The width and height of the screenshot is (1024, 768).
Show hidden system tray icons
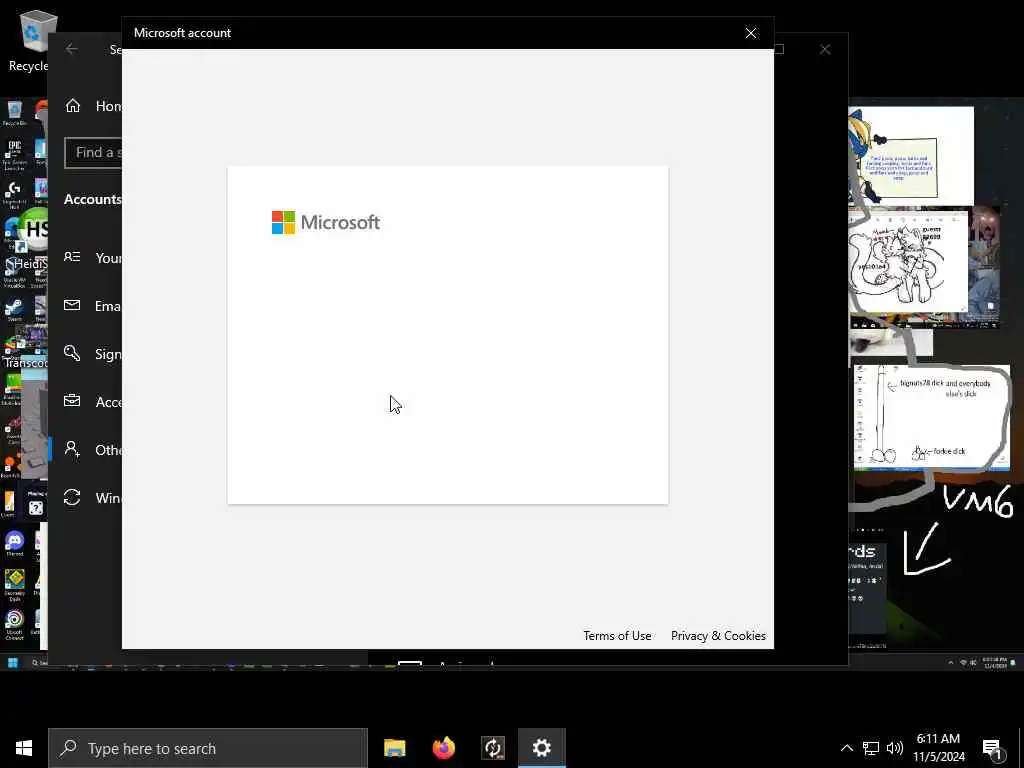pyautogui.click(x=846, y=748)
